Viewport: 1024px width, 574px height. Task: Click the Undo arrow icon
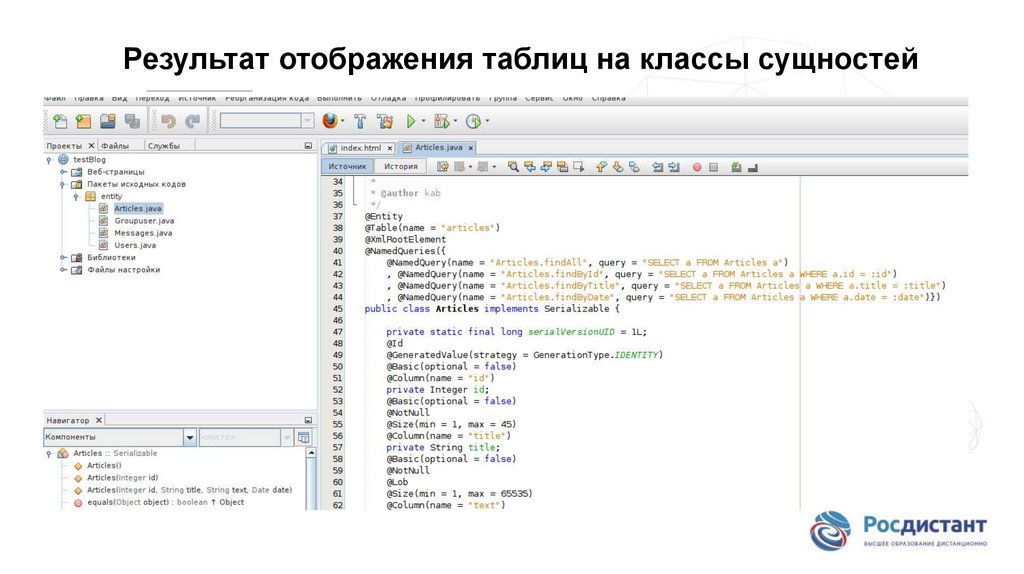point(168,121)
